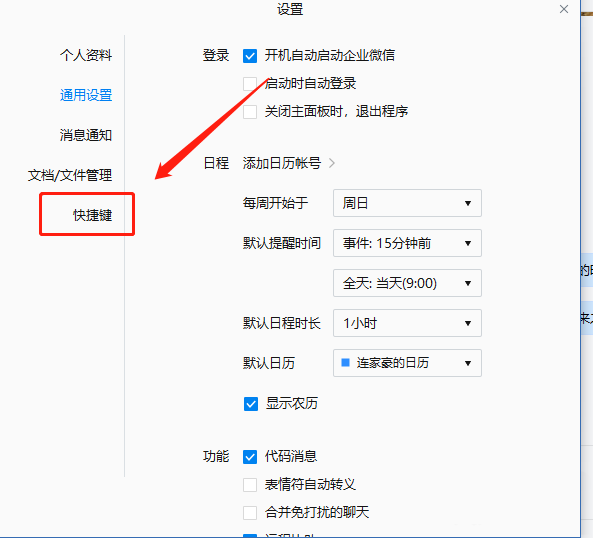The height and width of the screenshot is (538, 593).
Task: Toggle the 代码消息 checkbox
Action: click(x=250, y=457)
